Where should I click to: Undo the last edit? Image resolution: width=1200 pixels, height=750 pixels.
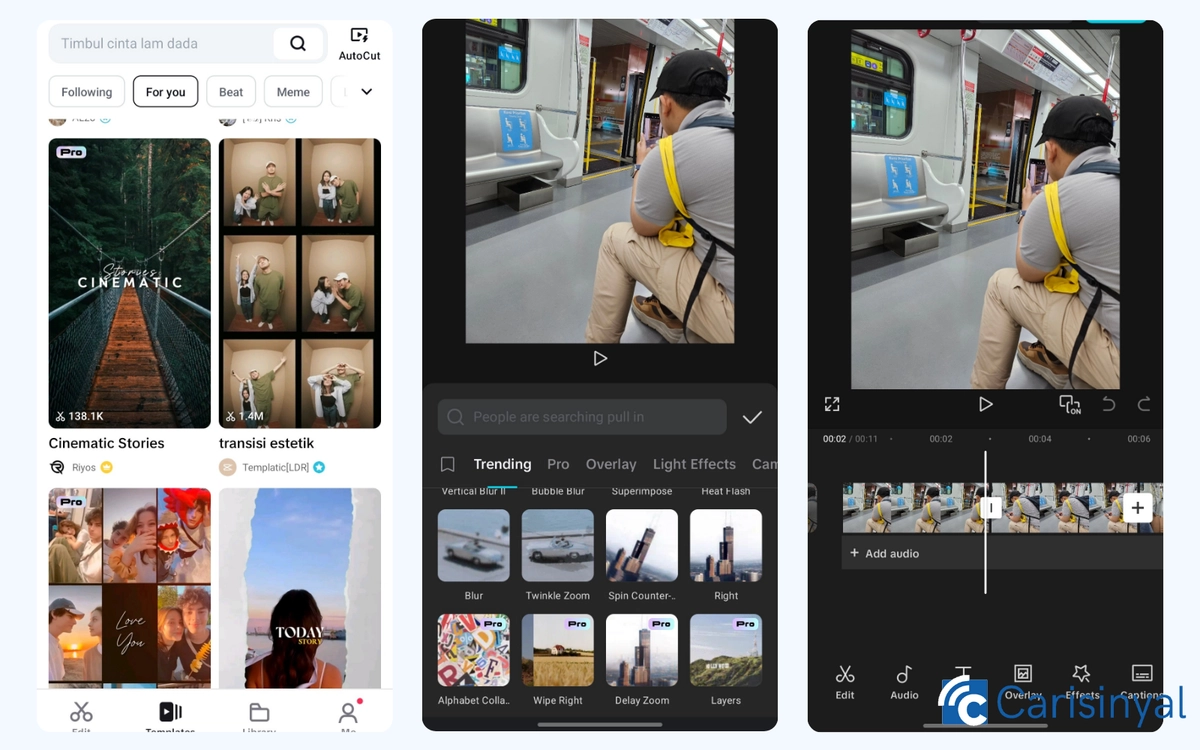1108,404
